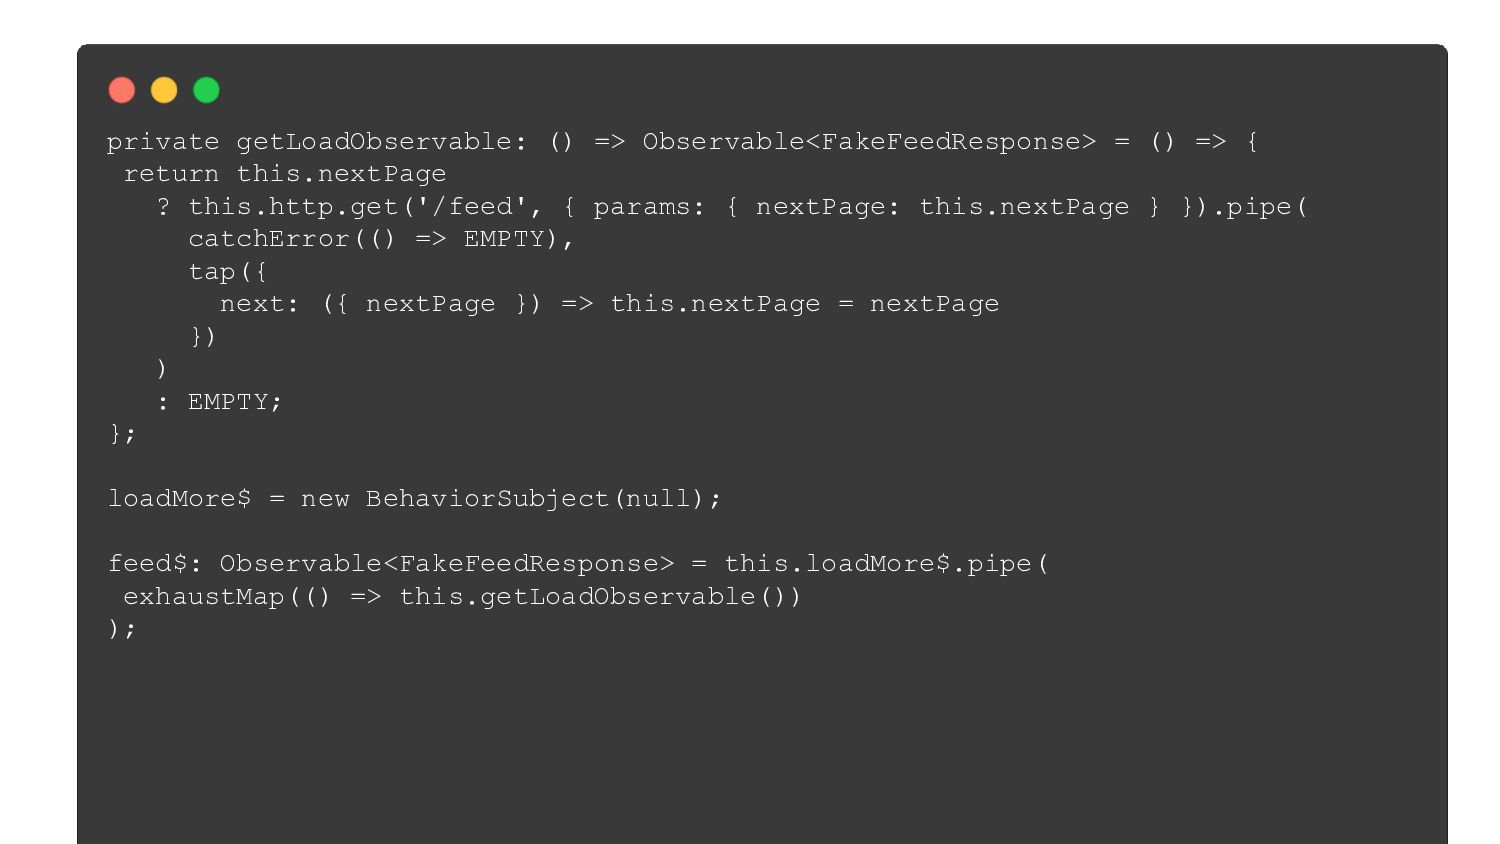
Task: Click the 'null' argument in BehaviorSubject
Action: pyautogui.click(x=657, y=498)
